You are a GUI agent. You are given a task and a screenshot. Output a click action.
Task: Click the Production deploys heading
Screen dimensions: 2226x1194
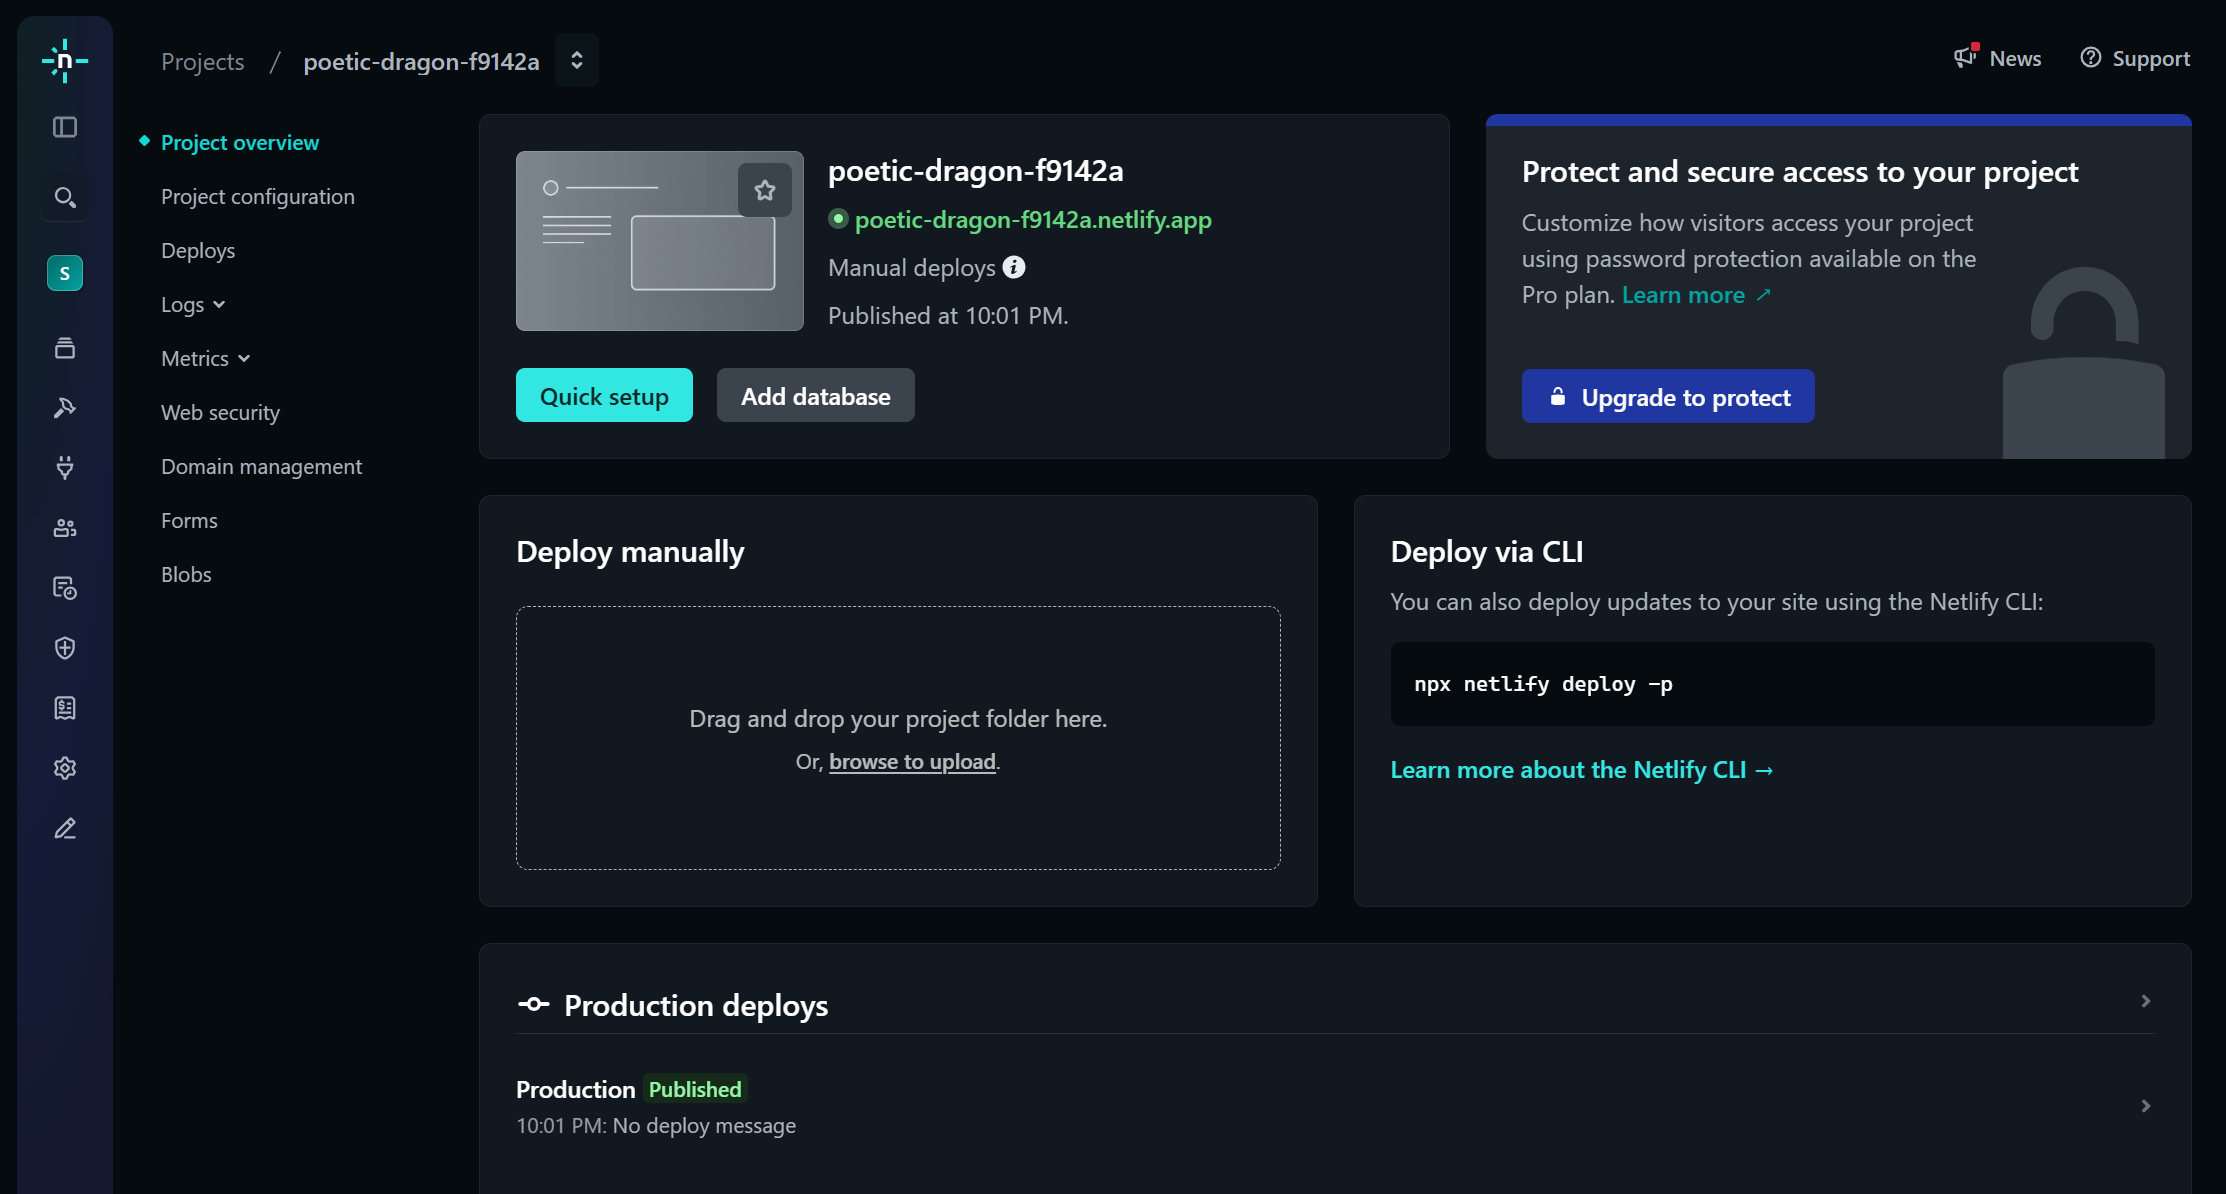click(x=696, y=1005)
